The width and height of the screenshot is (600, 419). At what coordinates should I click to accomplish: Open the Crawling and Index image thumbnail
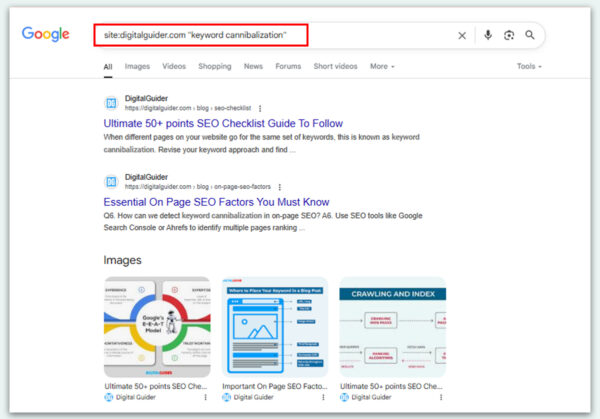393,327
